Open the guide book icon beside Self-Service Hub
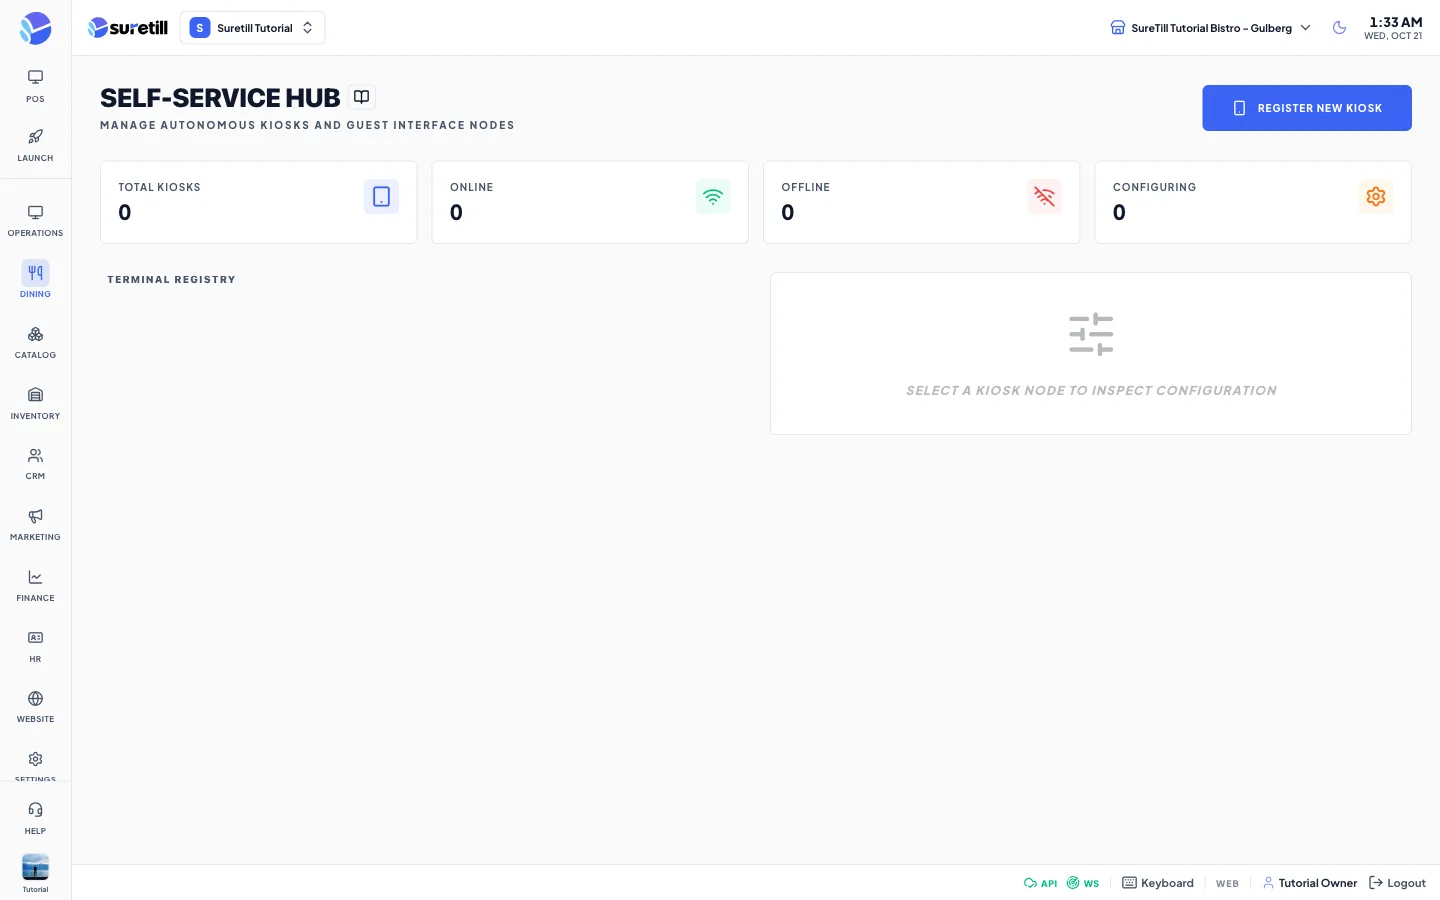Screen dimensions: 1440x900 pos(362,97)
